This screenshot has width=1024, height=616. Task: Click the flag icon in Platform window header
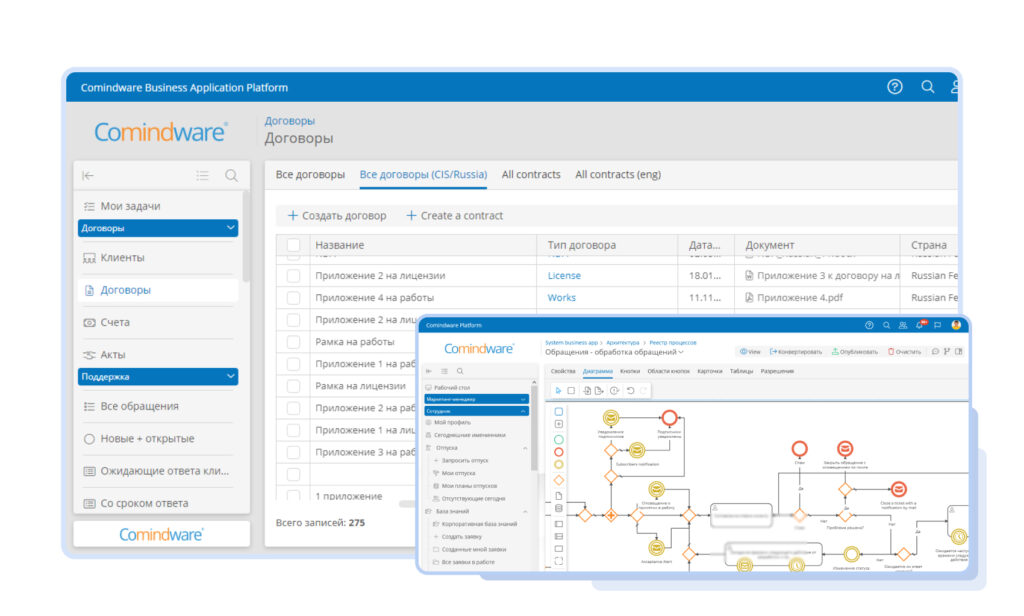[x=938, y=325]
